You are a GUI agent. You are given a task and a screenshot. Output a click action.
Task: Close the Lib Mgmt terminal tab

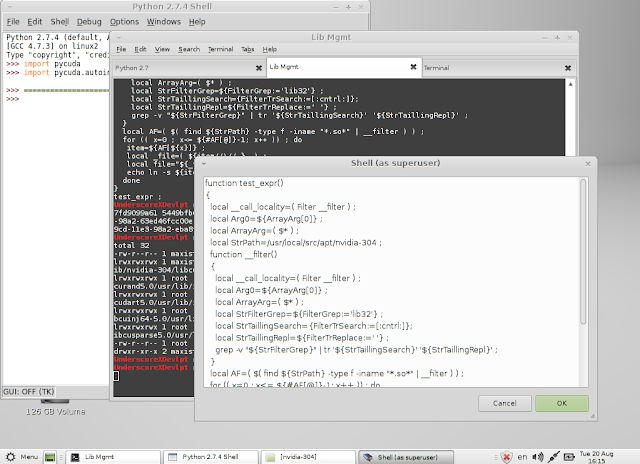point(413,67)
